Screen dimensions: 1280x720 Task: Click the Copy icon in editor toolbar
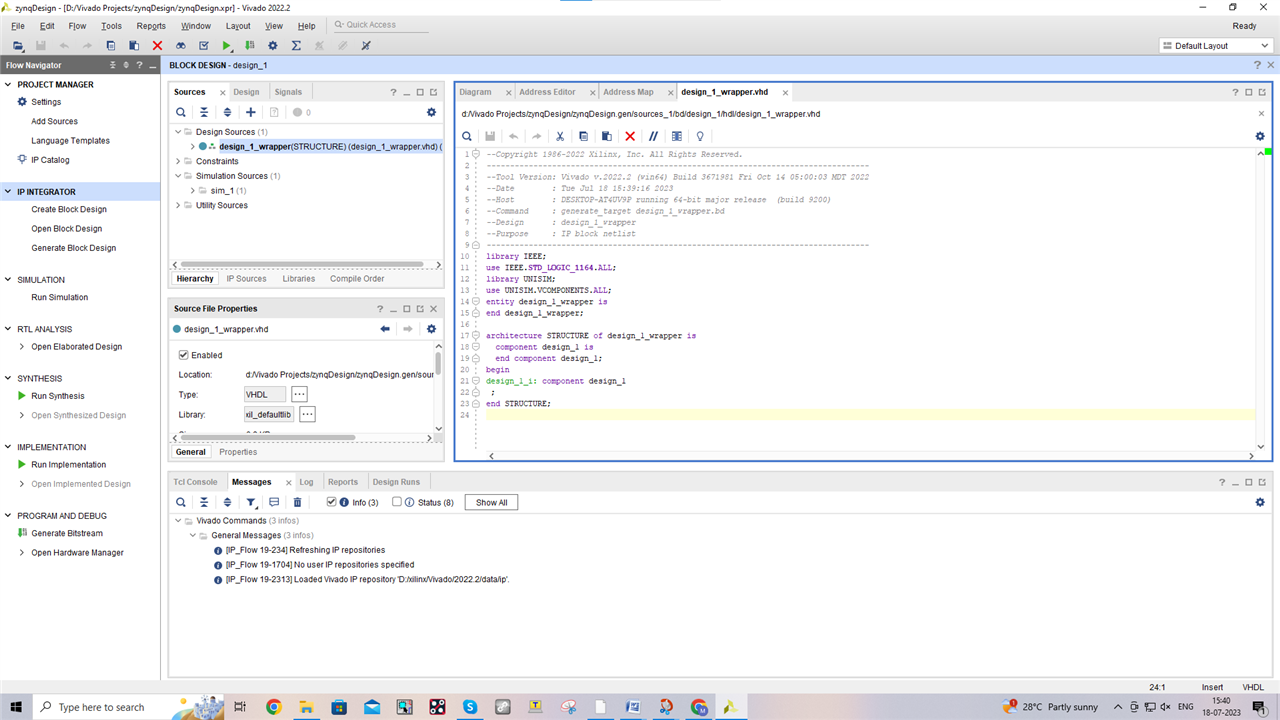point(583,136)
